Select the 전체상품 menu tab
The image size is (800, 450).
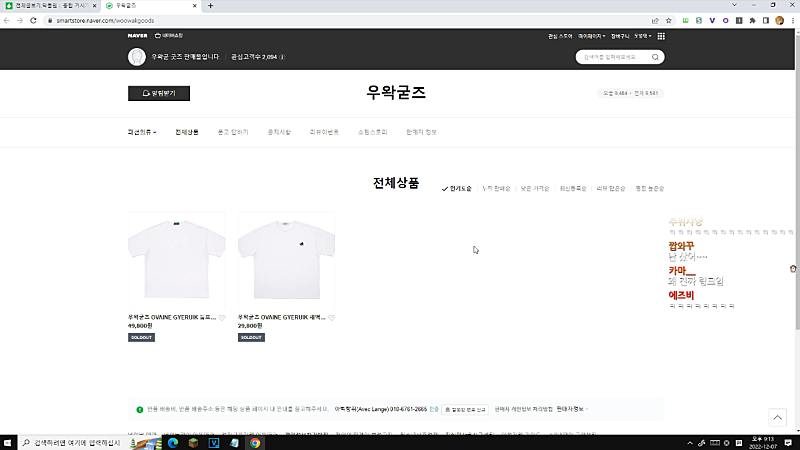tap(187, 132)
